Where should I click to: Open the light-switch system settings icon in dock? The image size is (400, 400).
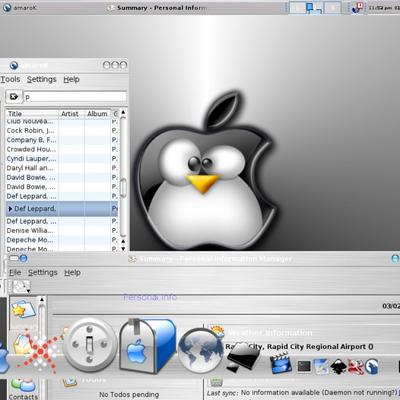tap(90, 345)
